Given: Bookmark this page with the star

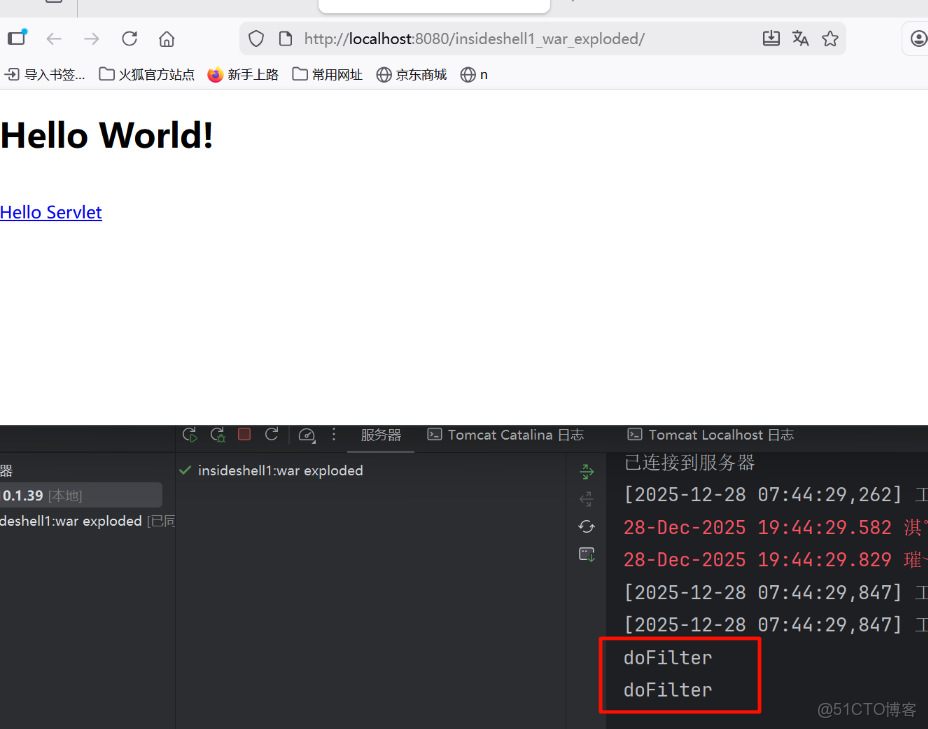Looking at the screenshot, I should click(830, 38).
